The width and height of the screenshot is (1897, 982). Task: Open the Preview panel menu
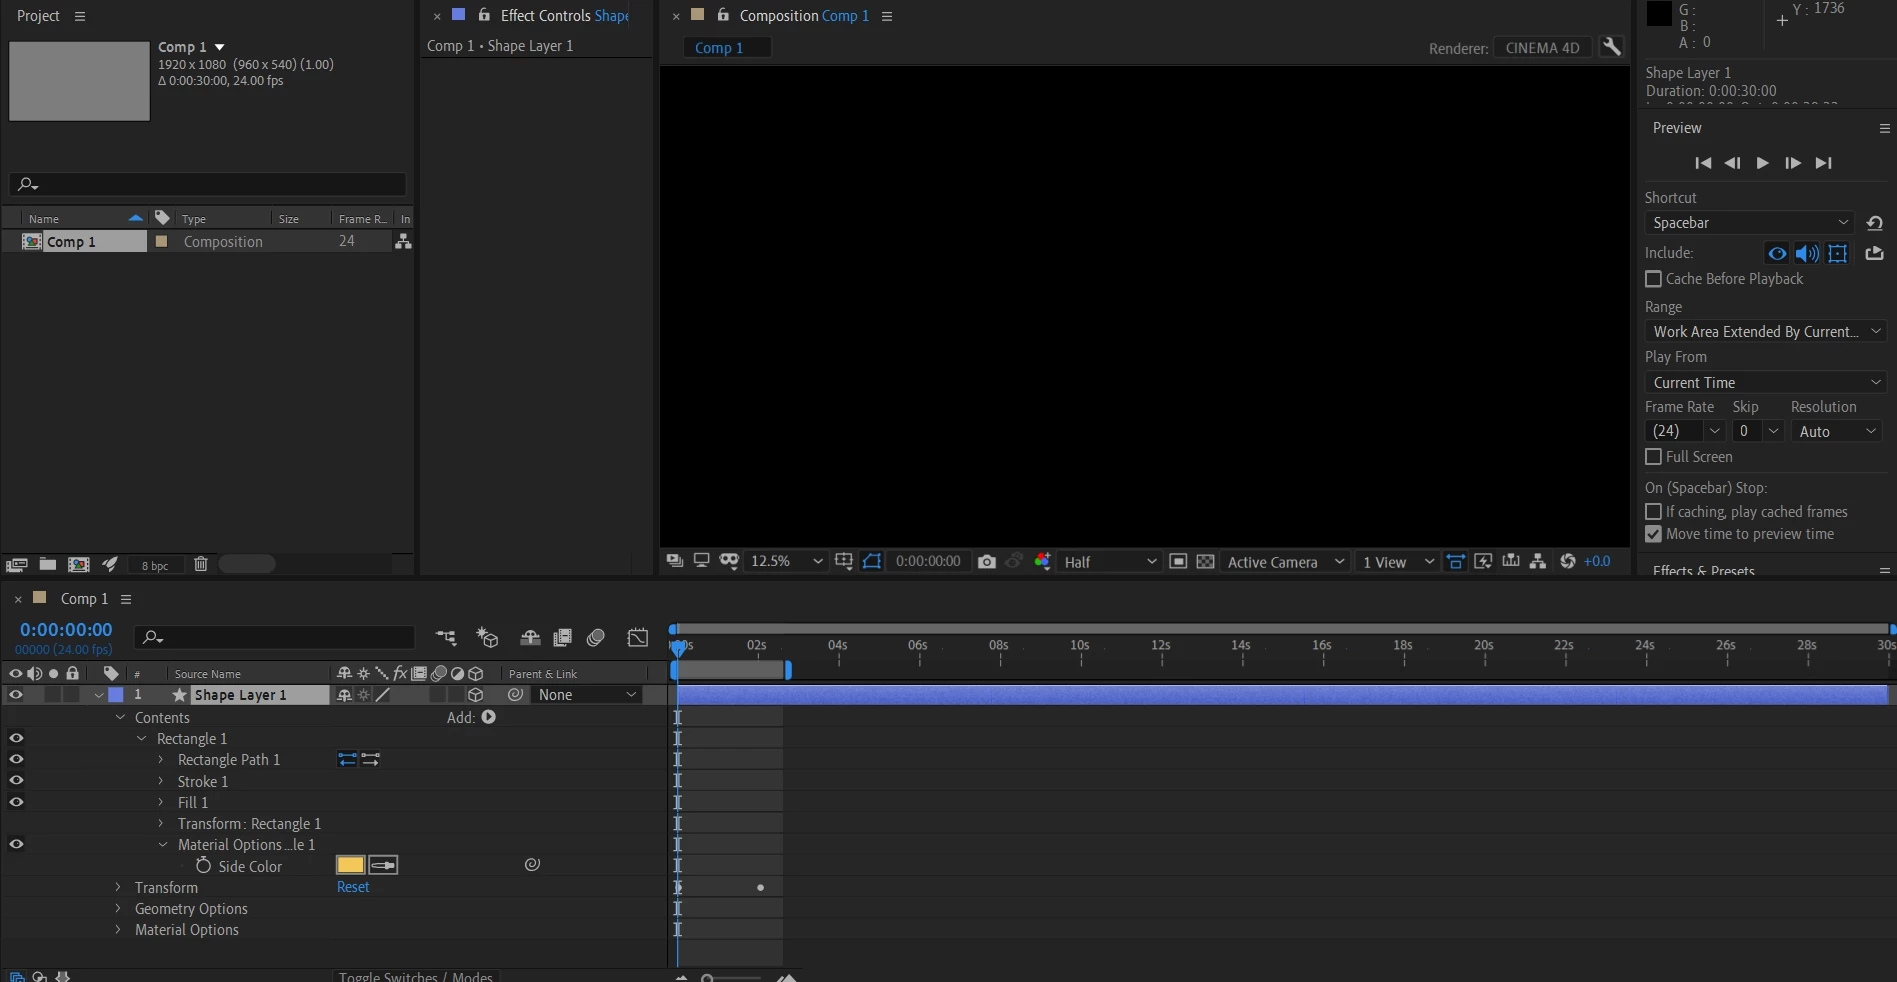click(x=1884, y=128)
